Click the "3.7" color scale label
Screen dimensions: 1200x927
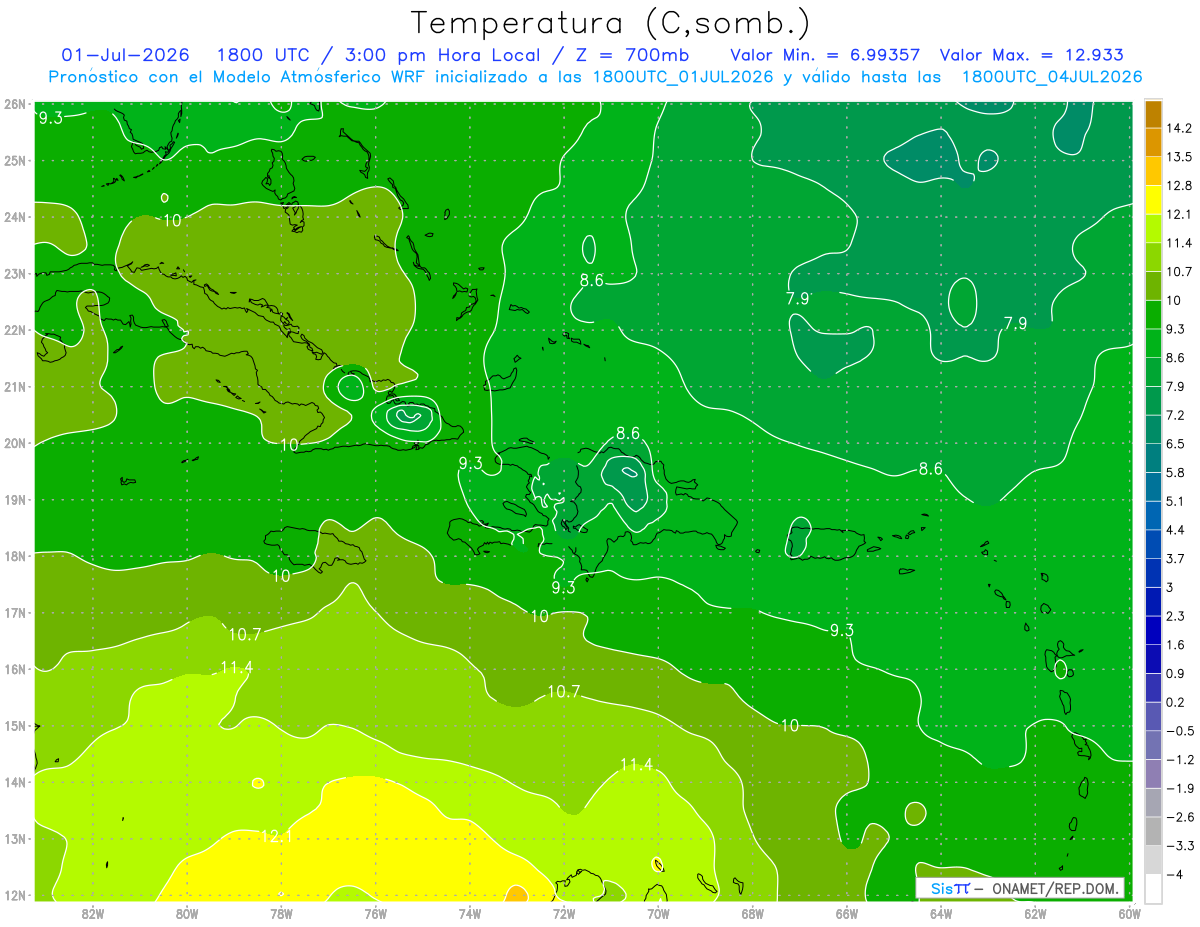[x=1176, y=559]
